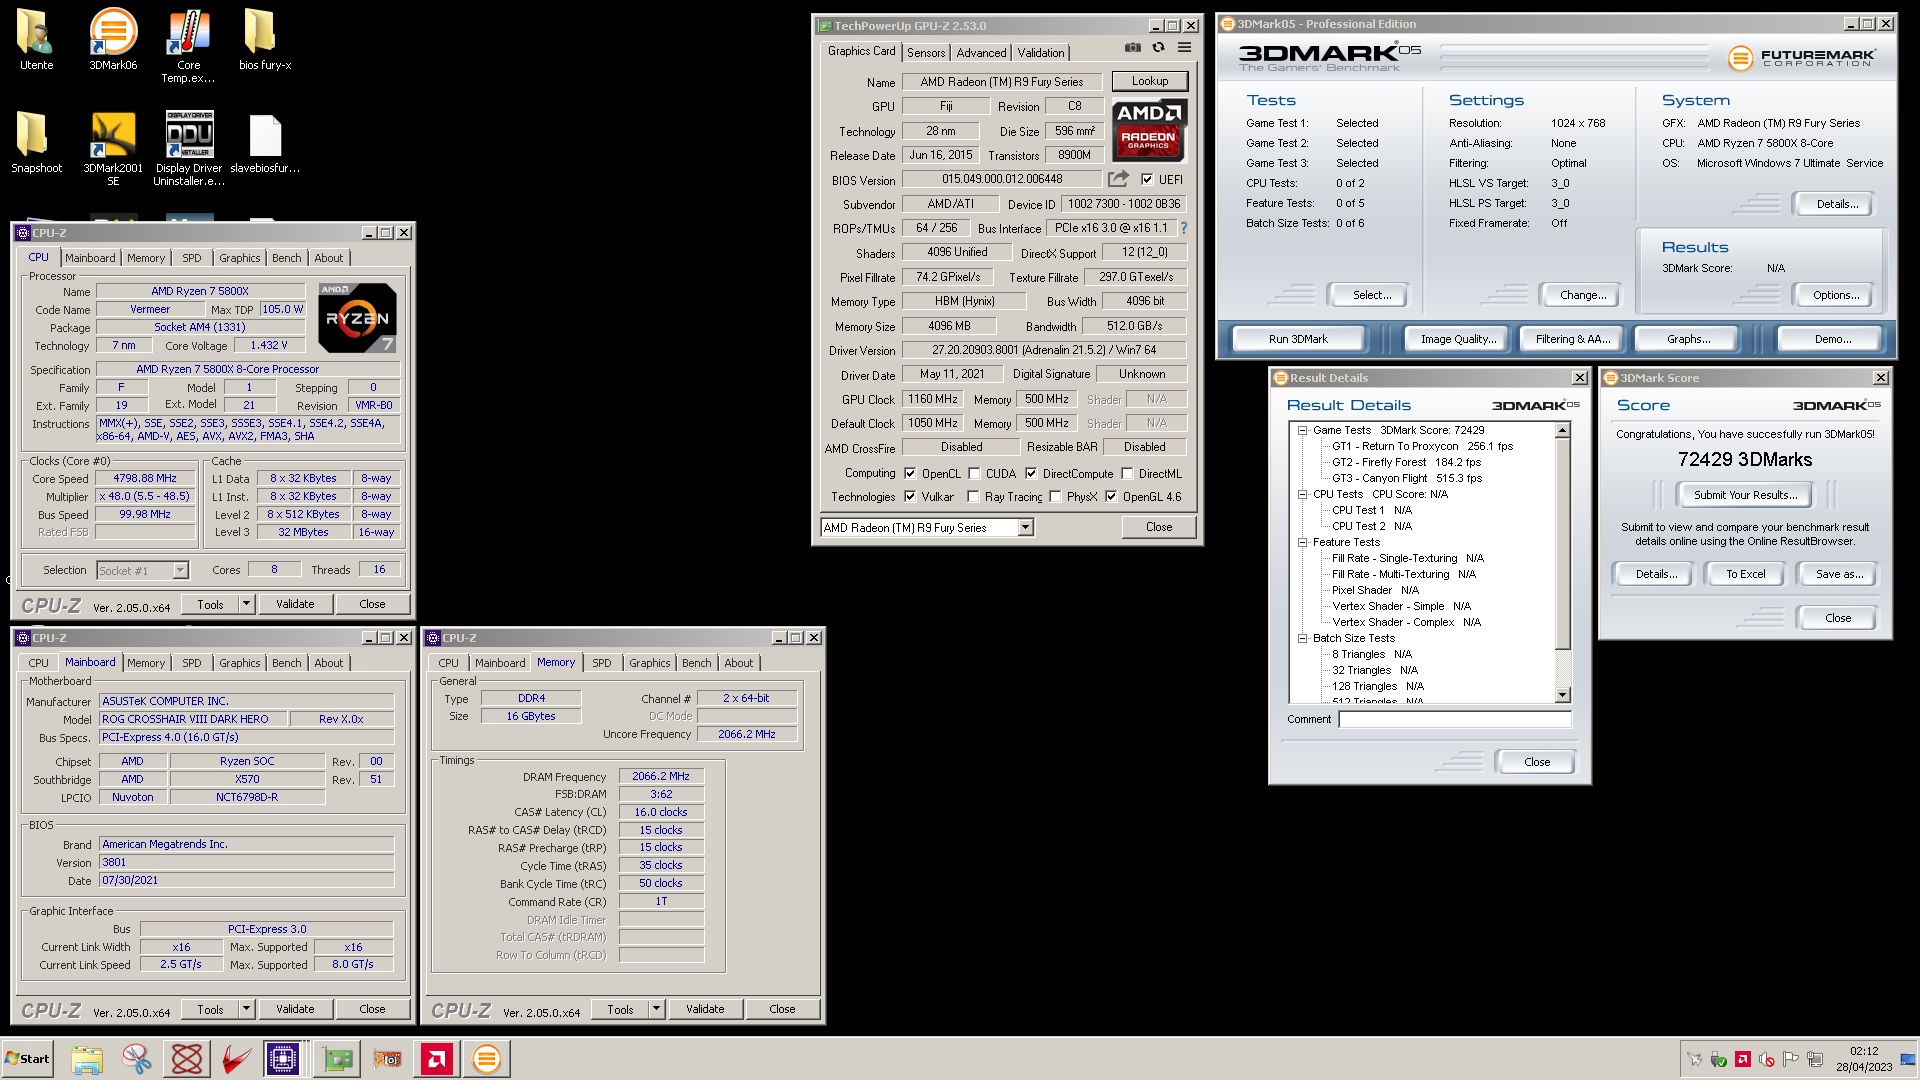Viewport: 1920px width, 1080px height.
Task: Open Display Driver Uninstaller desktop icon
Action: (189, 148)
